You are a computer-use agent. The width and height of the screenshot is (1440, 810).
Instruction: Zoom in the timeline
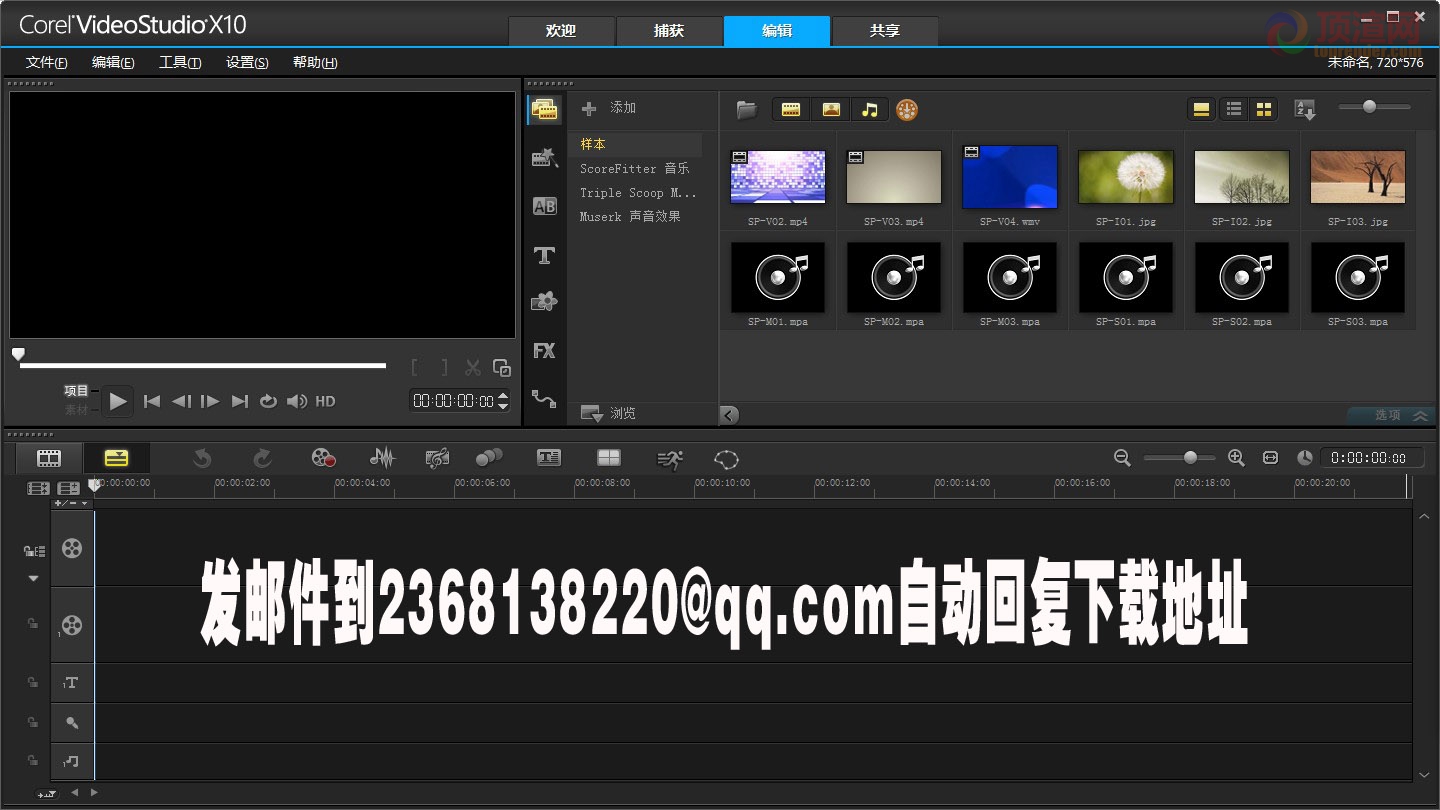[x=1236, y=458]
